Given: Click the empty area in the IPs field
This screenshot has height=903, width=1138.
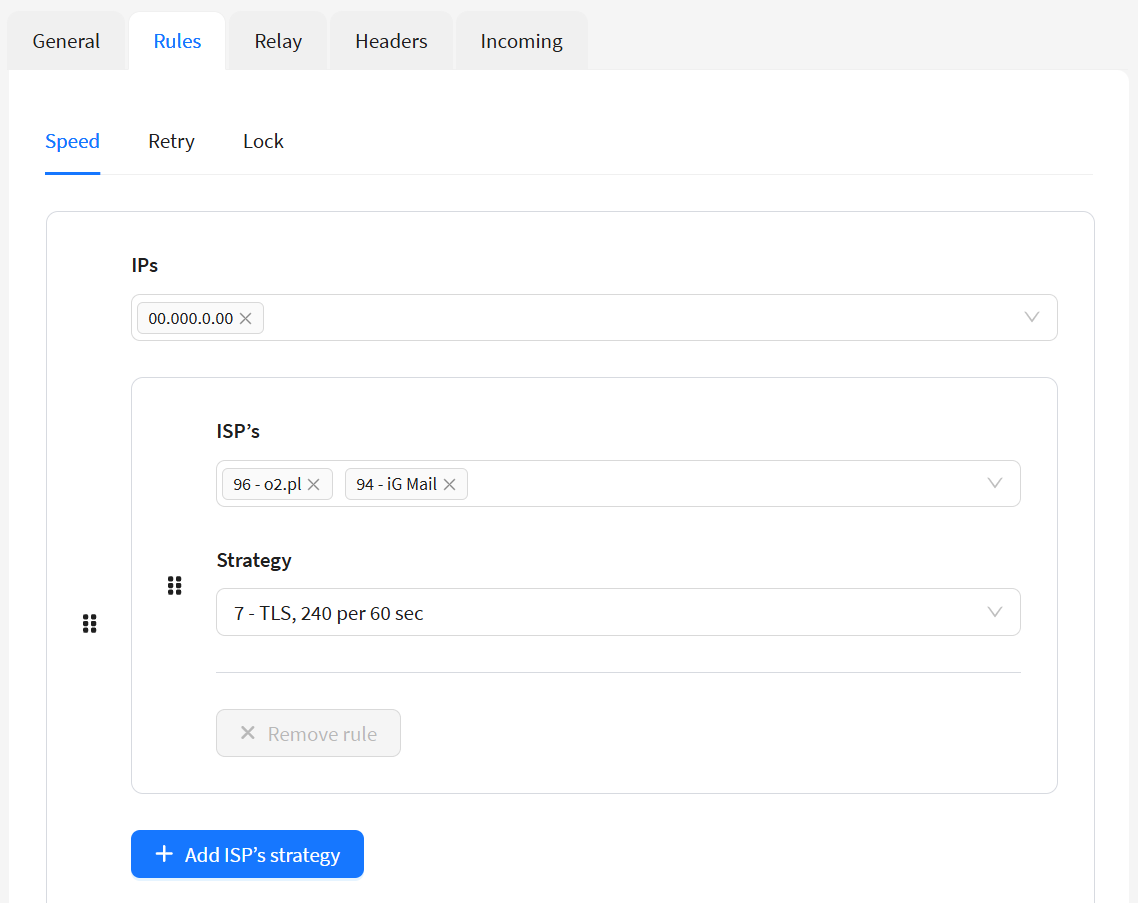Looking at the screenshot, I should click(x=630, y=318).
